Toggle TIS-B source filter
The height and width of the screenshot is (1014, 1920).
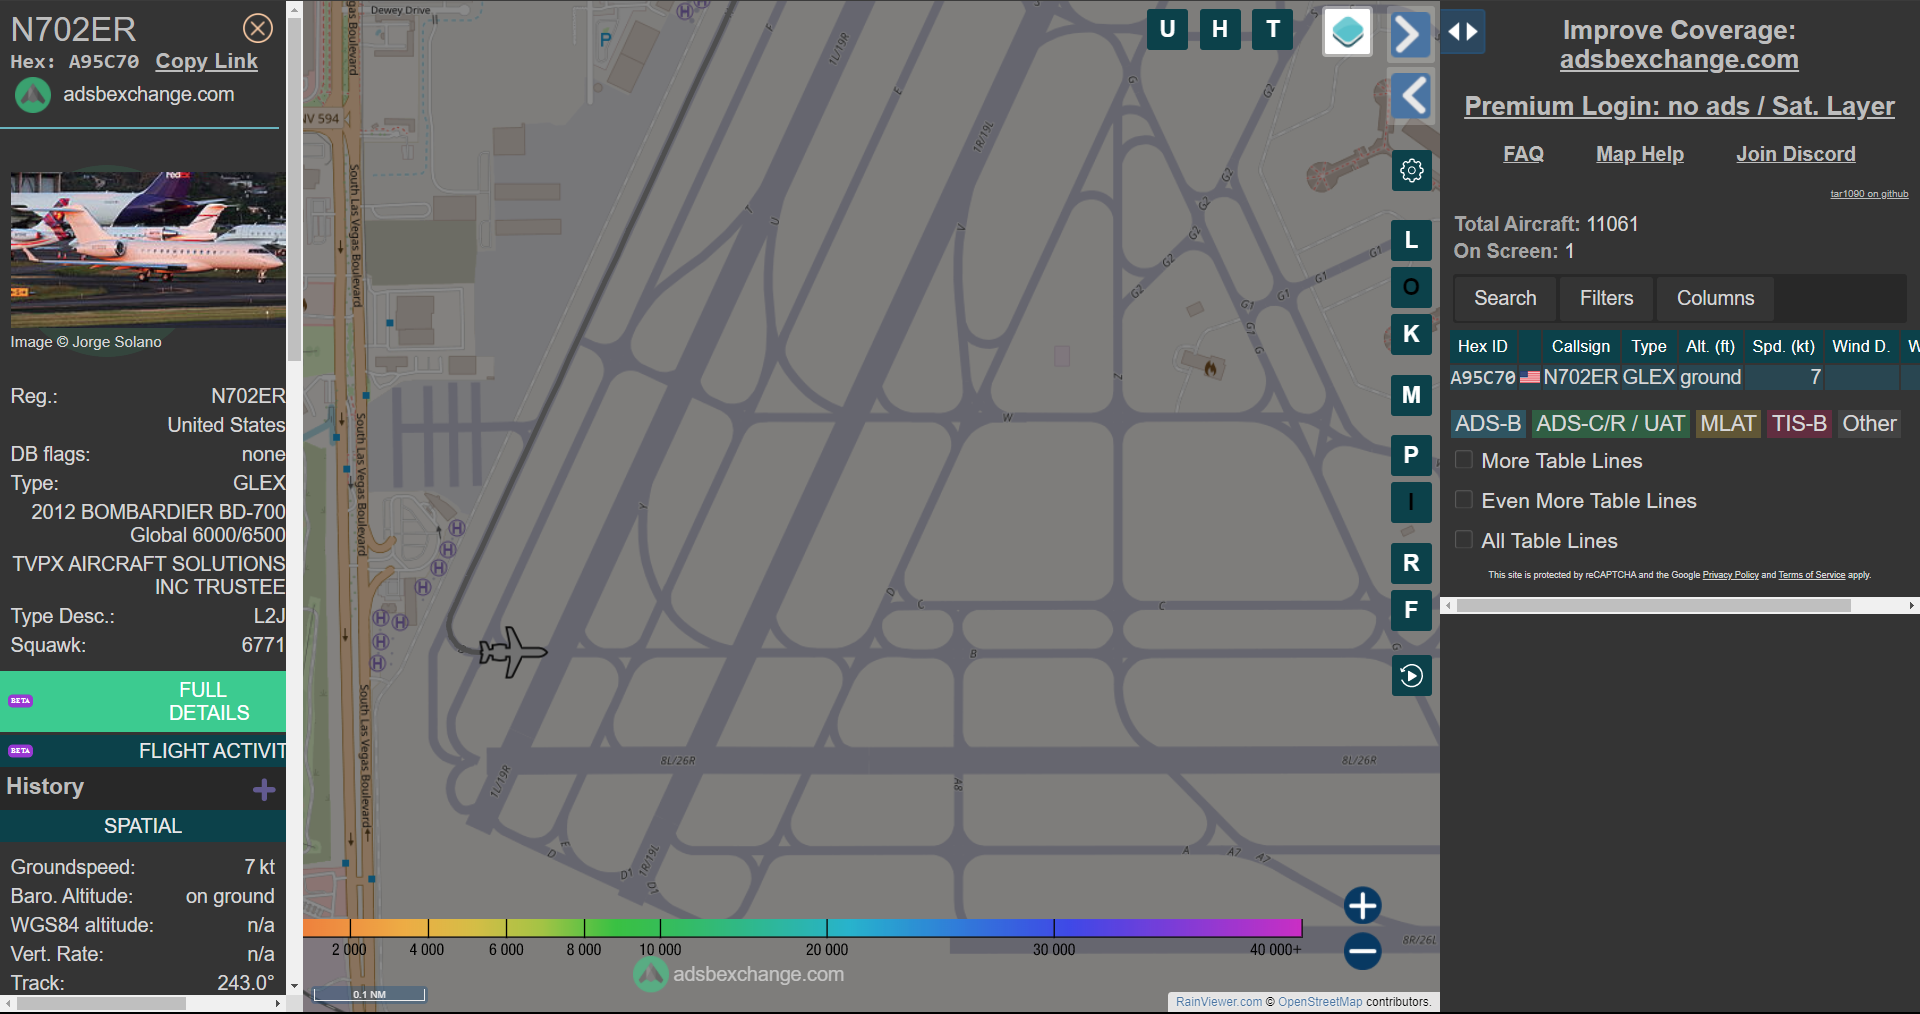click(x=1799, y=424)
